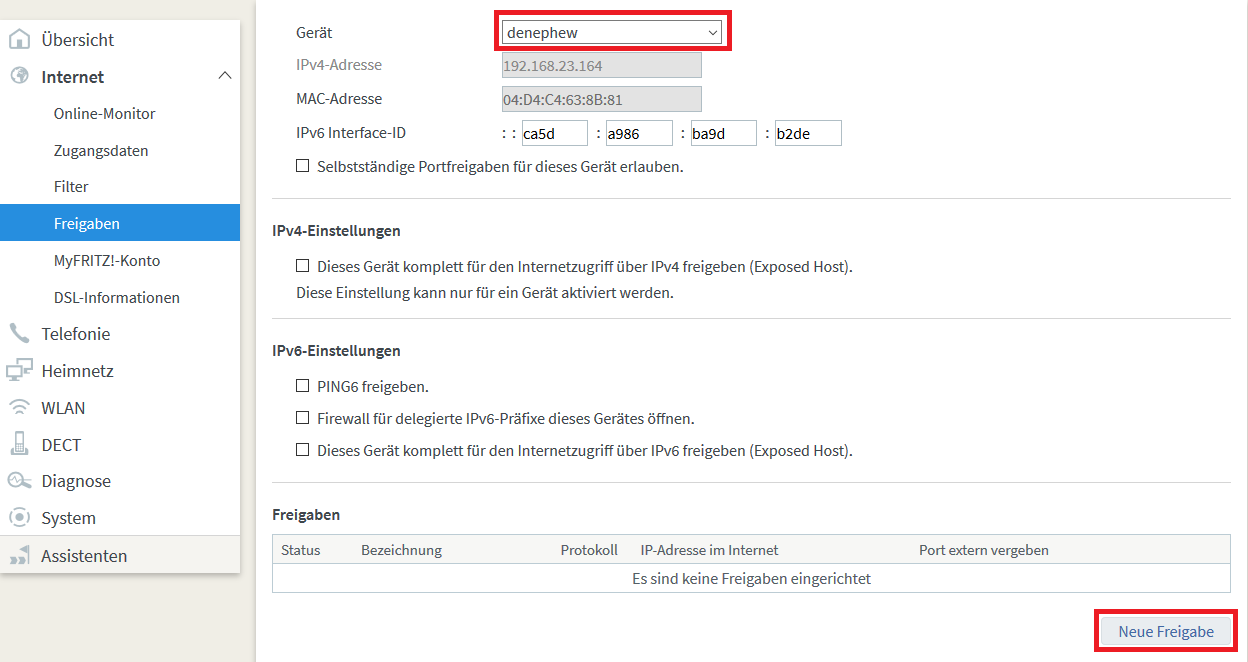Click the Assistenten icon in sidebar
Screen dimensions: 1248x662
coord(19,556)
